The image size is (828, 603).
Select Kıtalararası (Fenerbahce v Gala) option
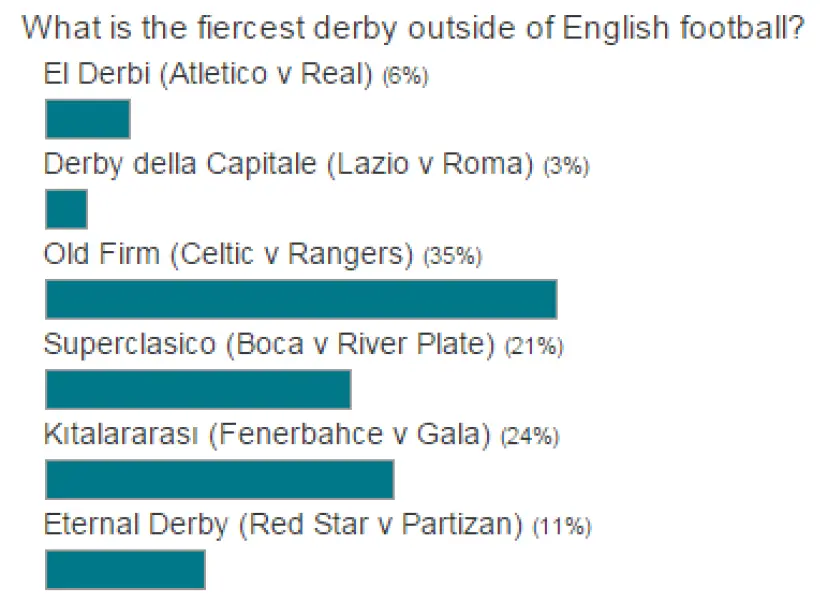click(x=267, y=435)
